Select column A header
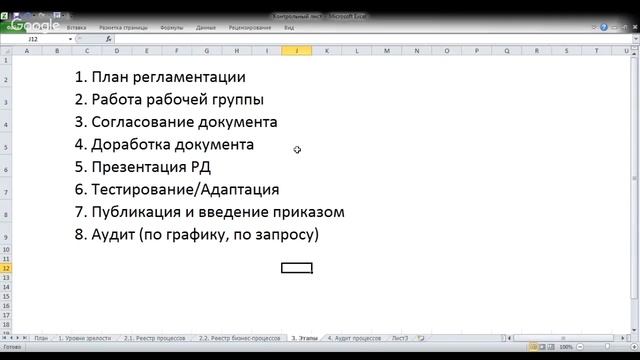This screenshot has width=640, height=360. coord(27,51)
